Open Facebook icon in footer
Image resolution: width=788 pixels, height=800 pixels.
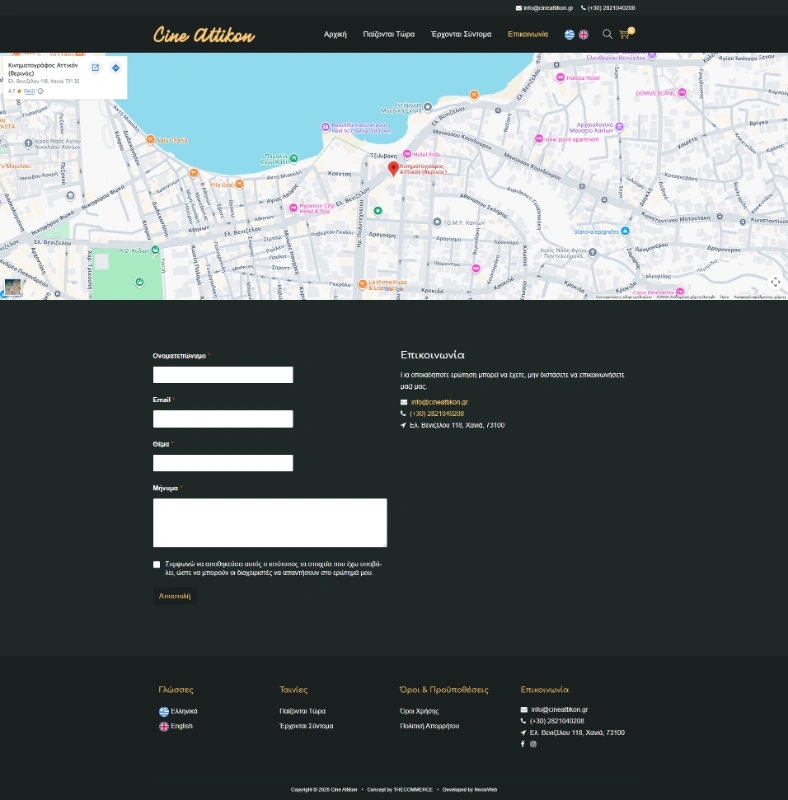[523, 744]
